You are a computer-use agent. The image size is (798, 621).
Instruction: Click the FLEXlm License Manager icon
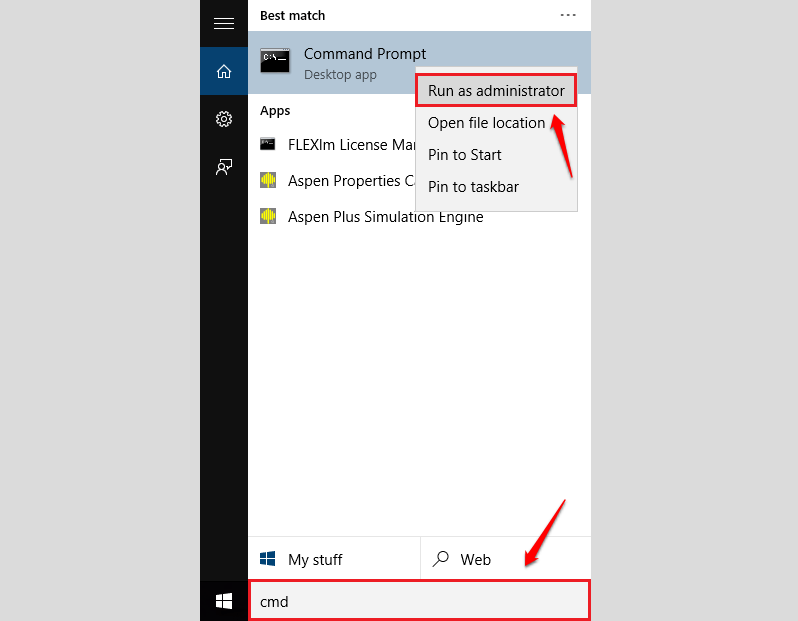(268, 144)
